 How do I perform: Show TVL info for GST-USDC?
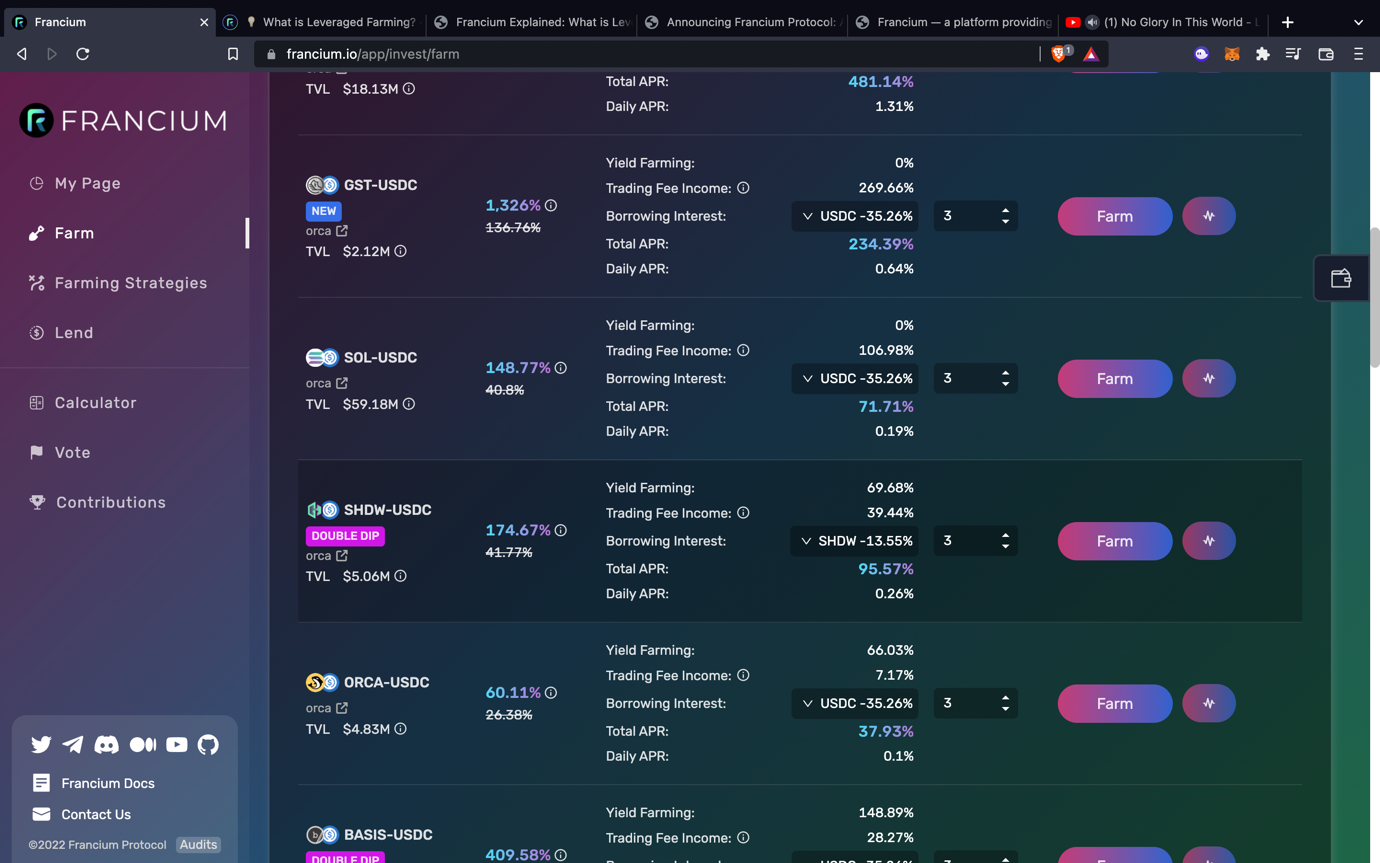click(x=400, y=251)
